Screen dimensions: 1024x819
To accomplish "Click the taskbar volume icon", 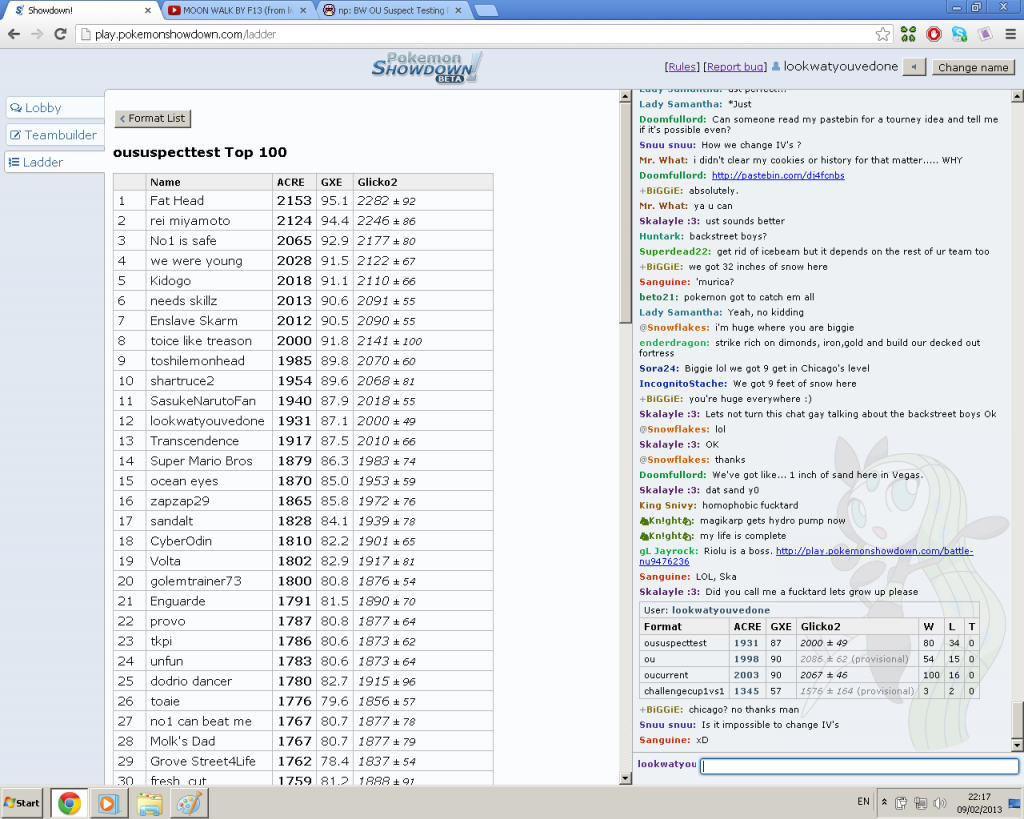I will point(938,802).
